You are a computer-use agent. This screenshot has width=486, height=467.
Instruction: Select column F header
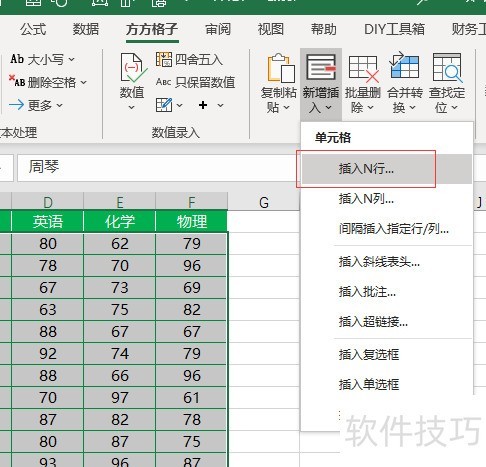pos(192,201)
